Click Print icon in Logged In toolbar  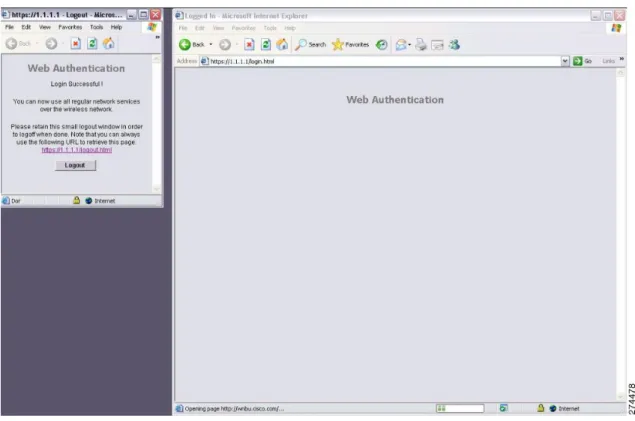[x=421, y=45]
